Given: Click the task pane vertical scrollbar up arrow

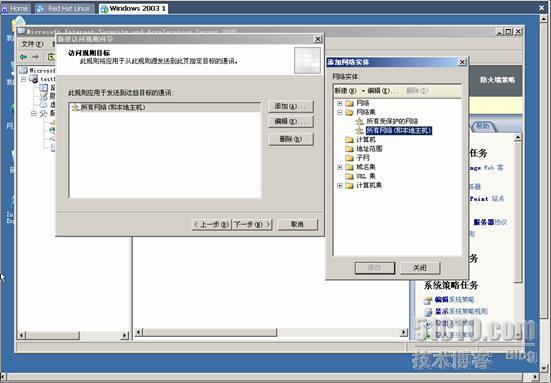Looking at the screenshot, I should tap(517, 138).
